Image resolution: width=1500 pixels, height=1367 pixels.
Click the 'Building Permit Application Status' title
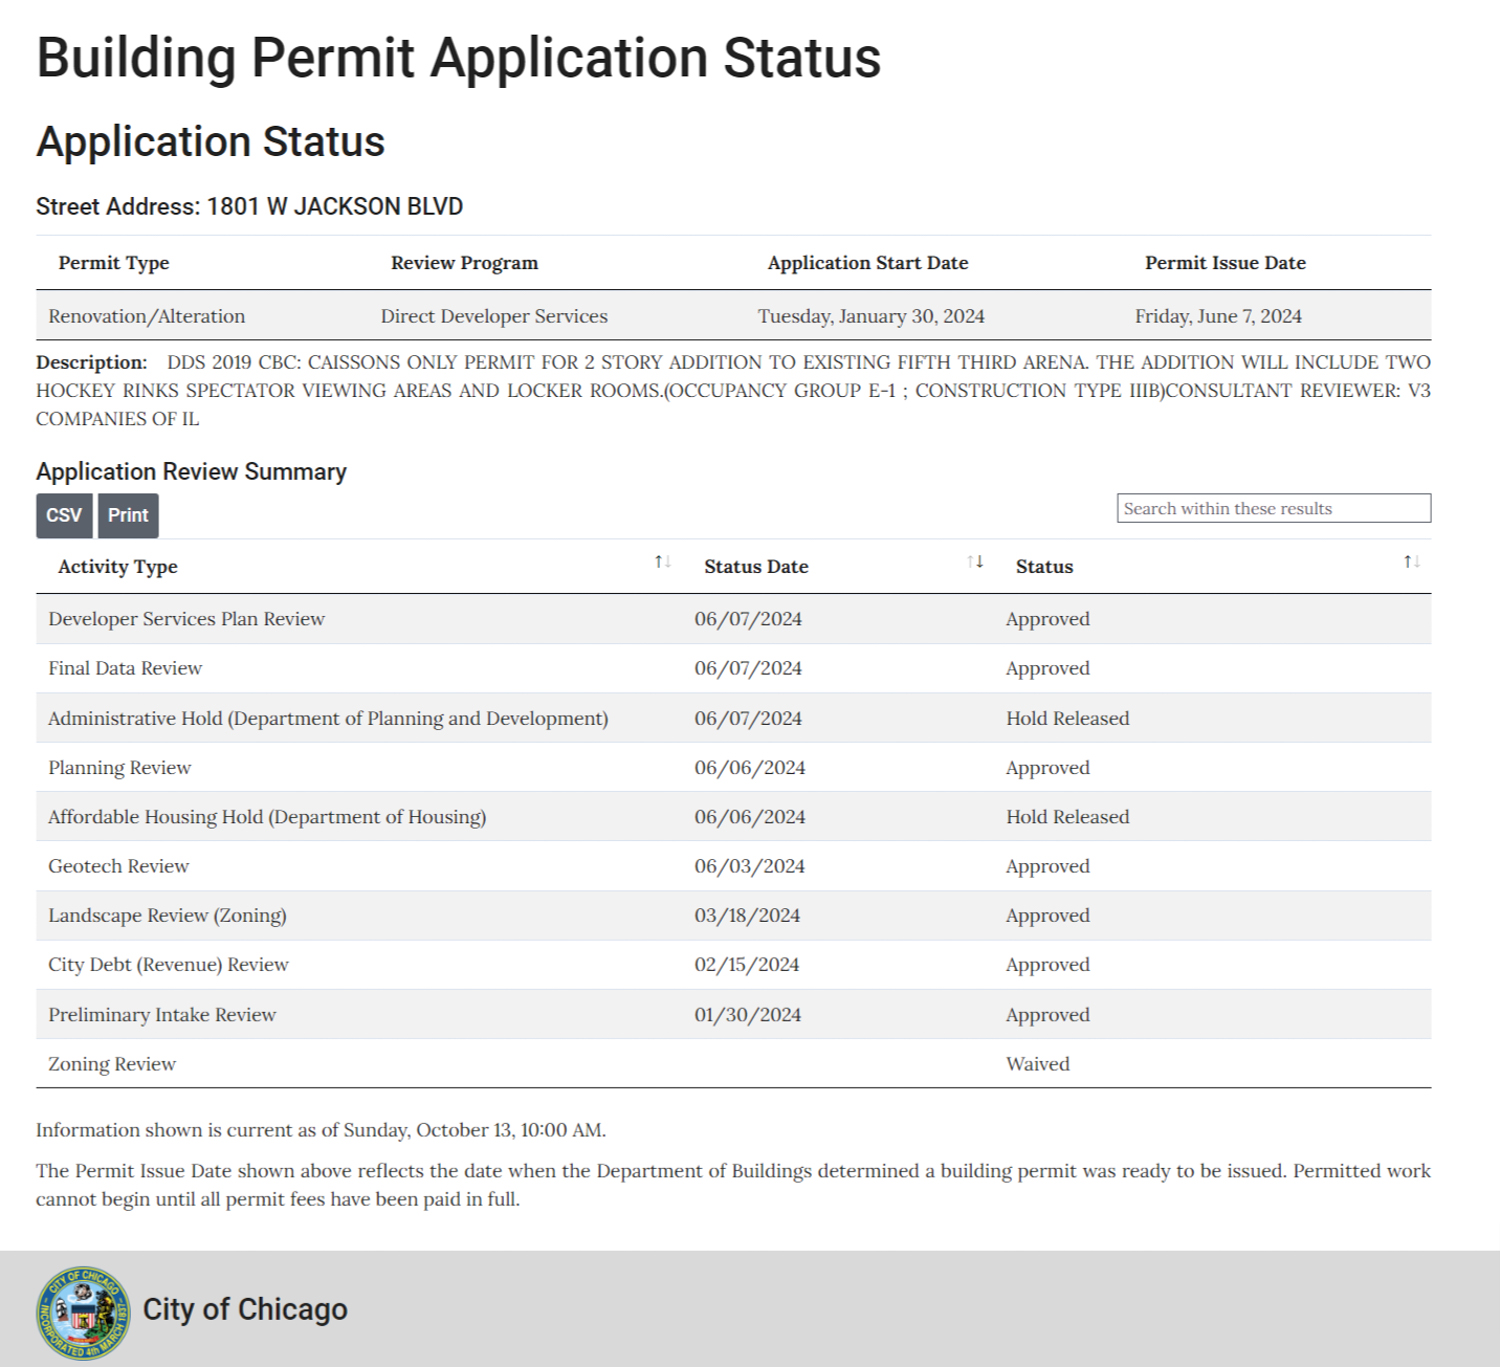[459, 58]
